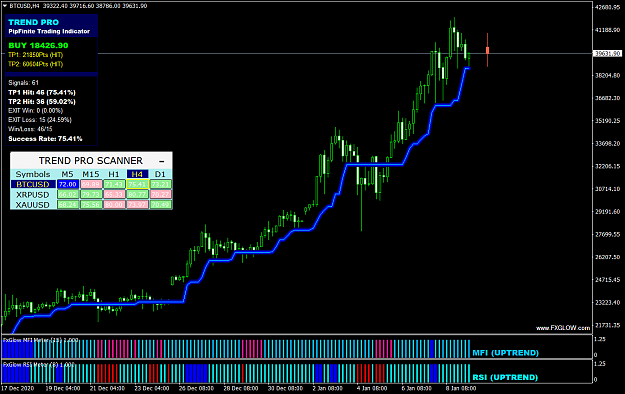Click the 33698.20 price axis label
This screenshot has width=625, height=394.
click(x=607, y=144)
